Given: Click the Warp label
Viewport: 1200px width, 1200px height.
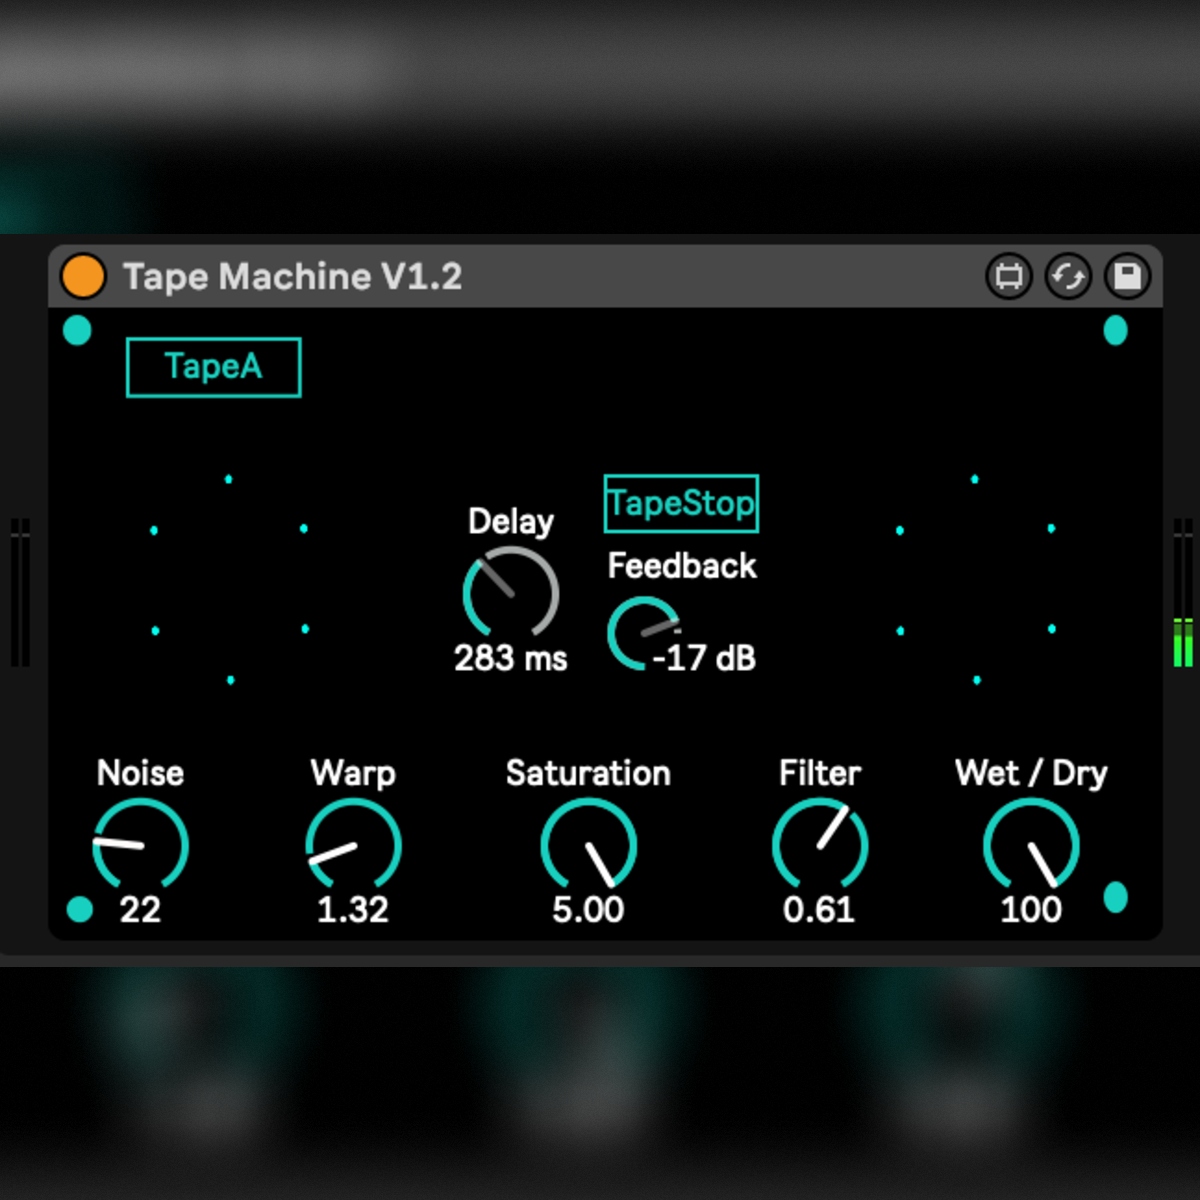Looking at the screenshot, I should click(353, 773).
